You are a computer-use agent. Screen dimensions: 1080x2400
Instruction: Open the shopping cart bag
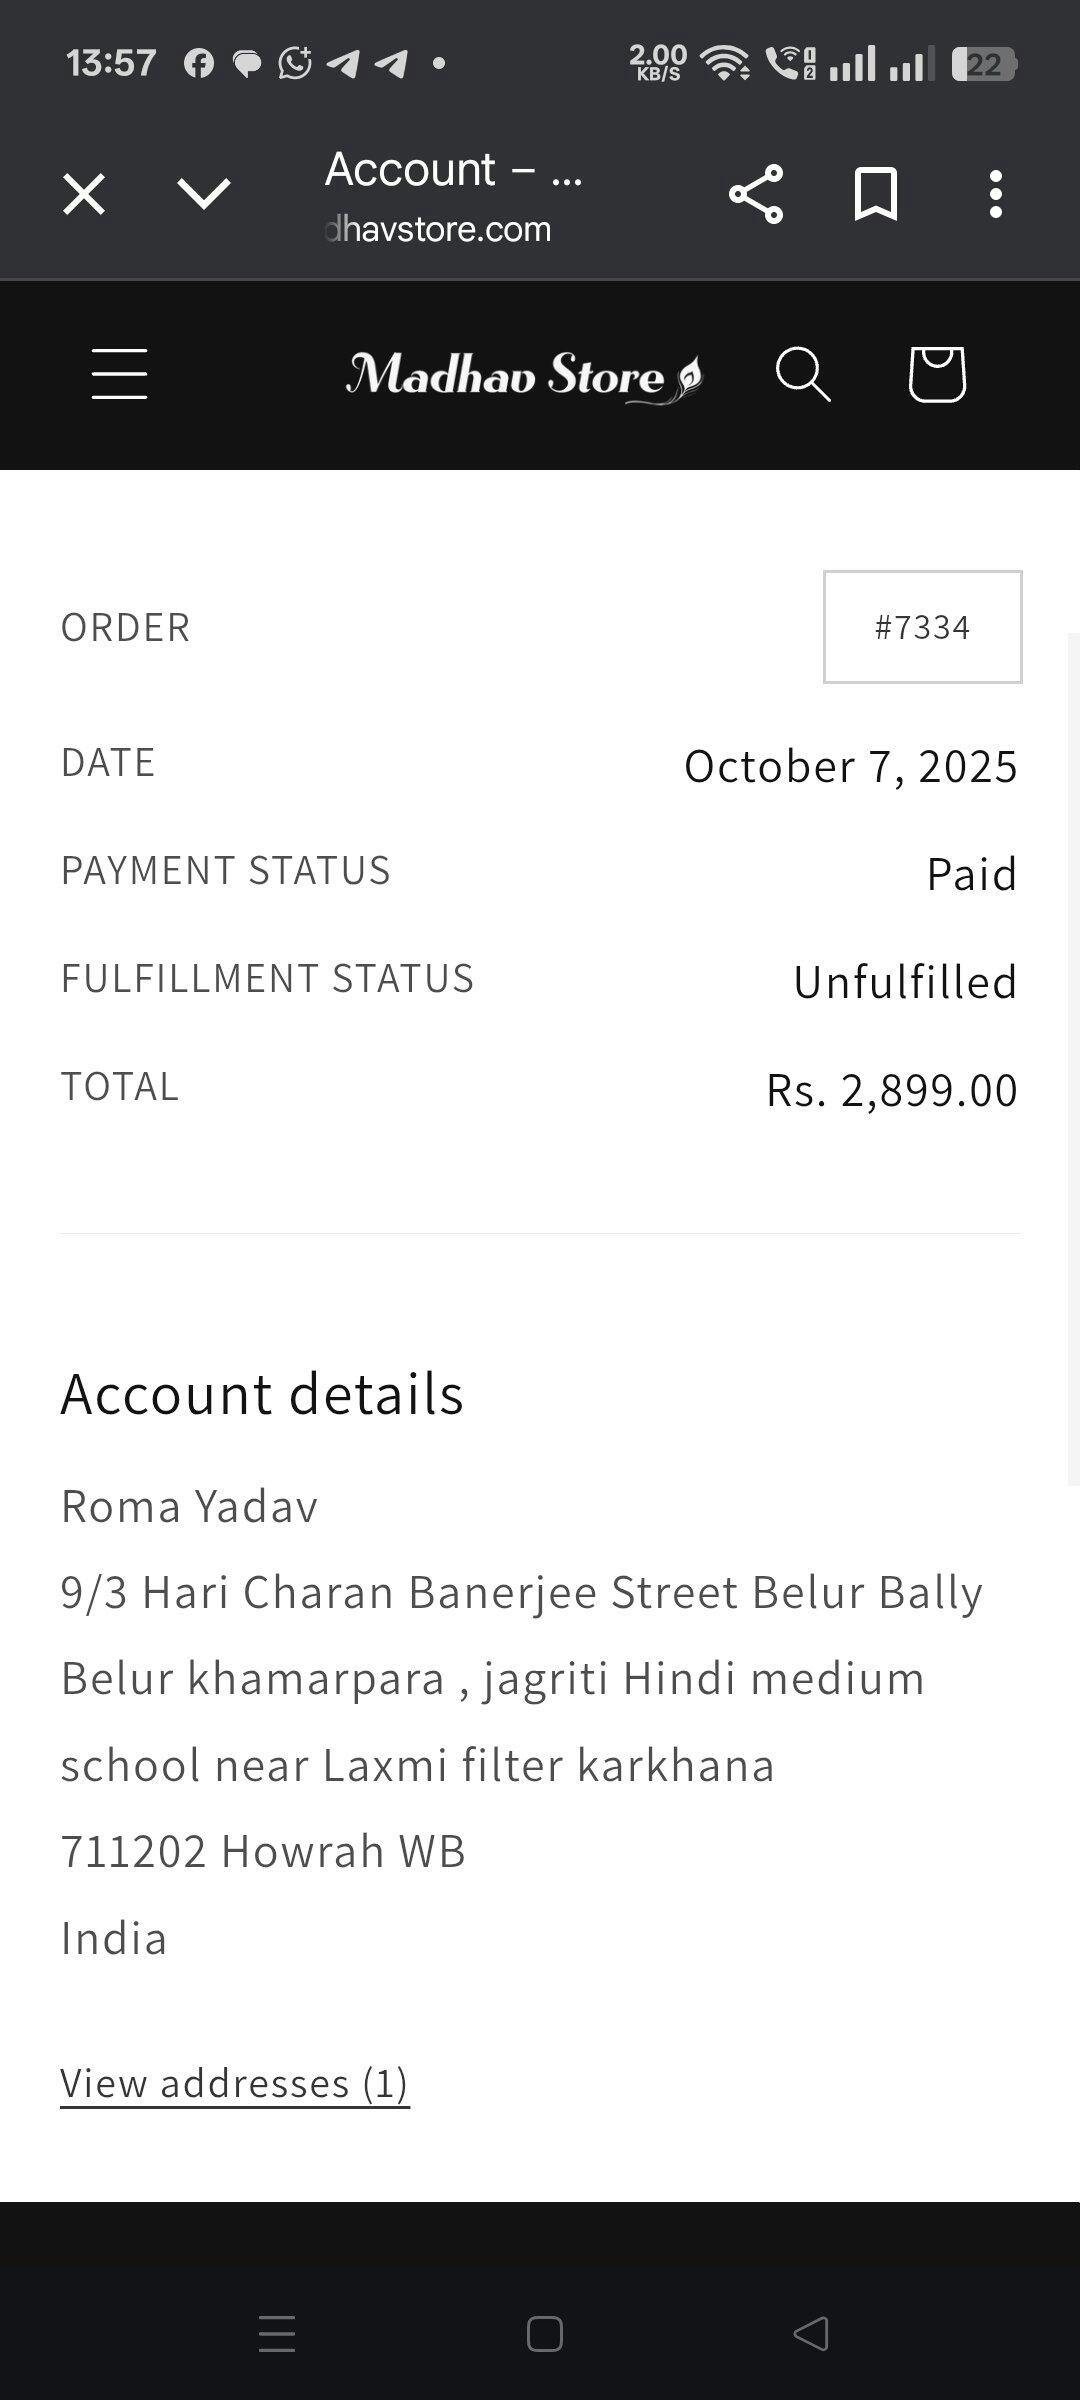936,375
